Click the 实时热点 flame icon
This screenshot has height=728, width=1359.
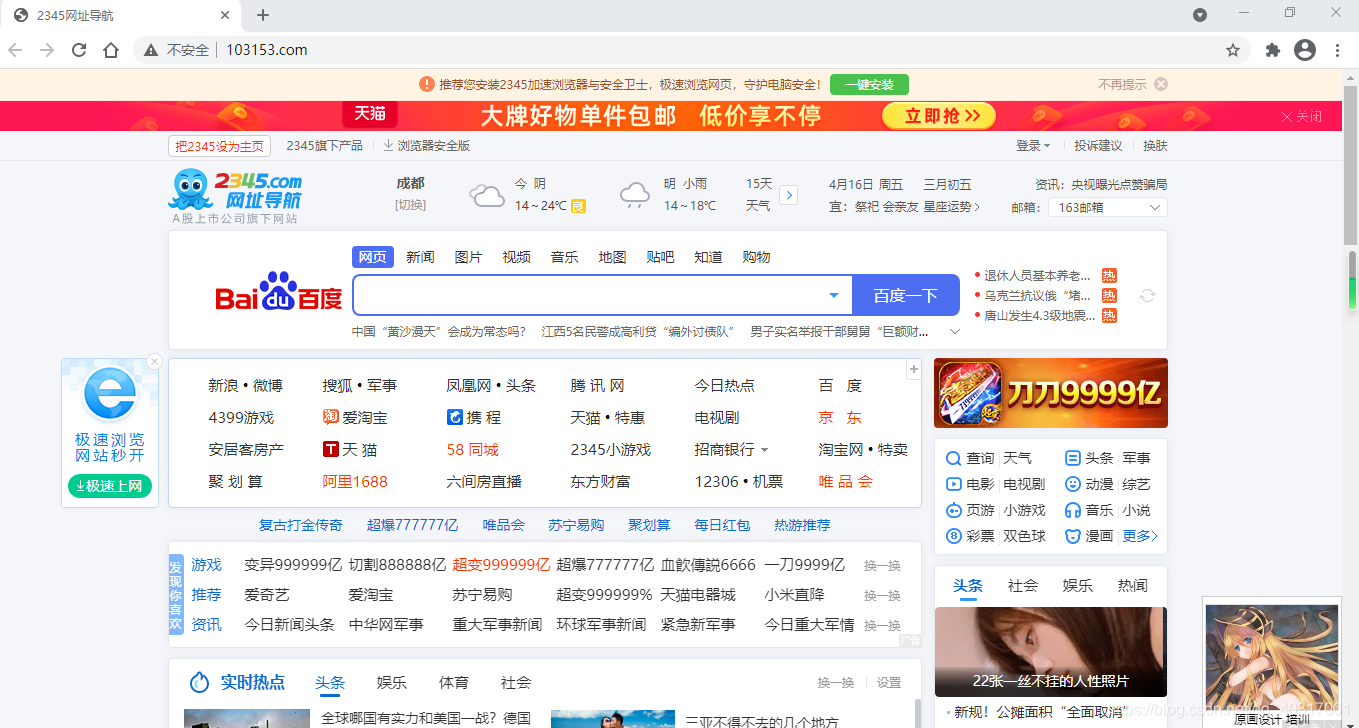(x=200, y=682)
